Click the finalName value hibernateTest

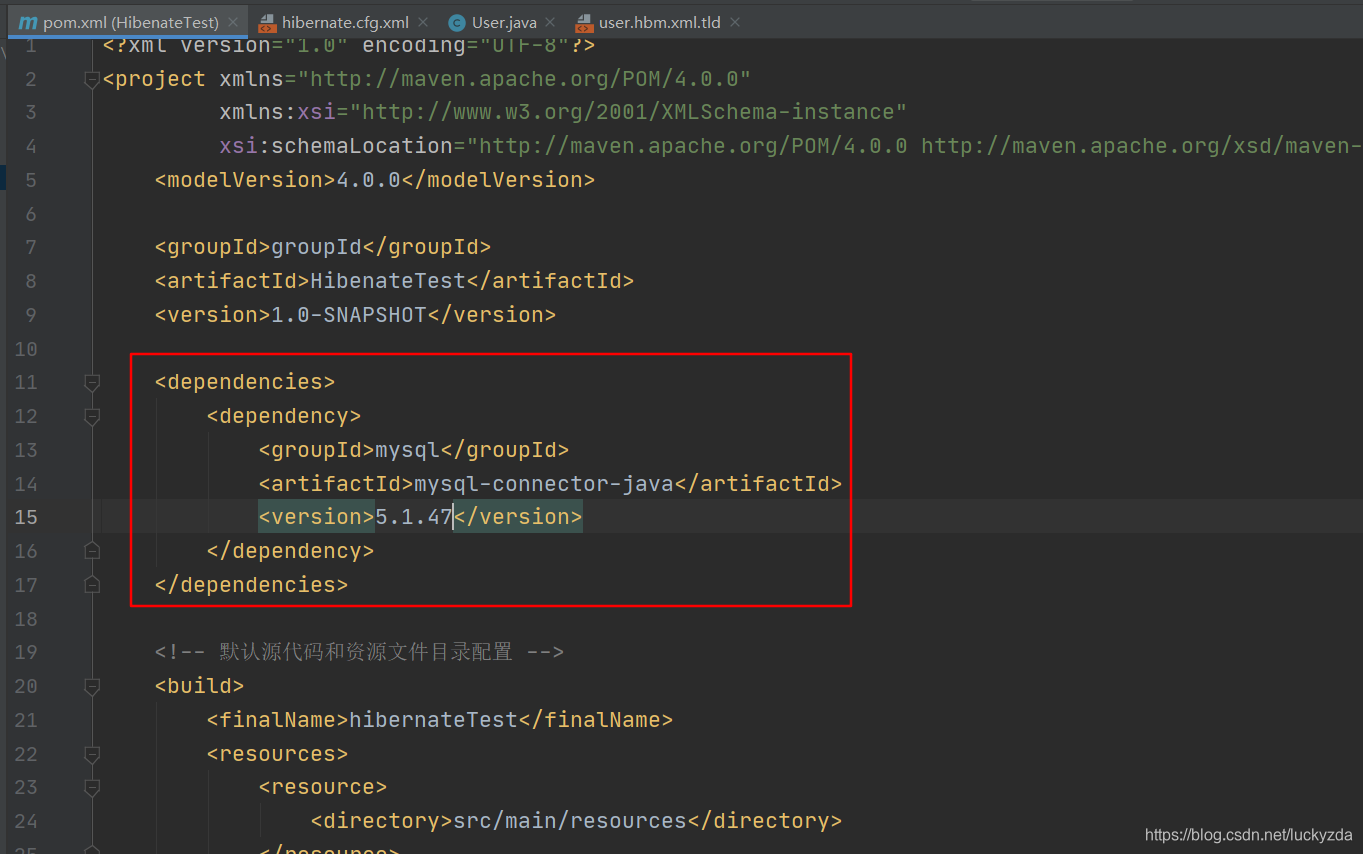433,720
